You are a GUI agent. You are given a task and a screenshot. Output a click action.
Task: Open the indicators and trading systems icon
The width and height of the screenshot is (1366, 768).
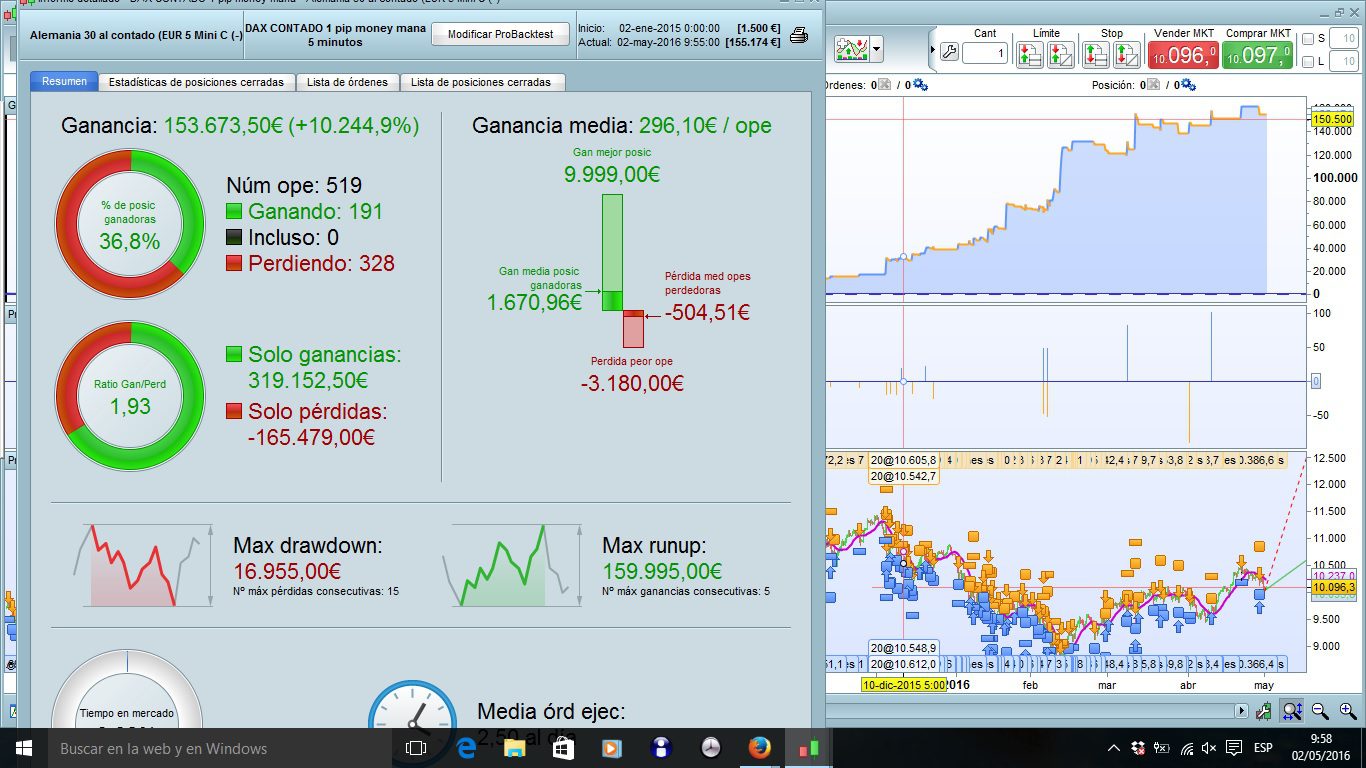(853, 48)
